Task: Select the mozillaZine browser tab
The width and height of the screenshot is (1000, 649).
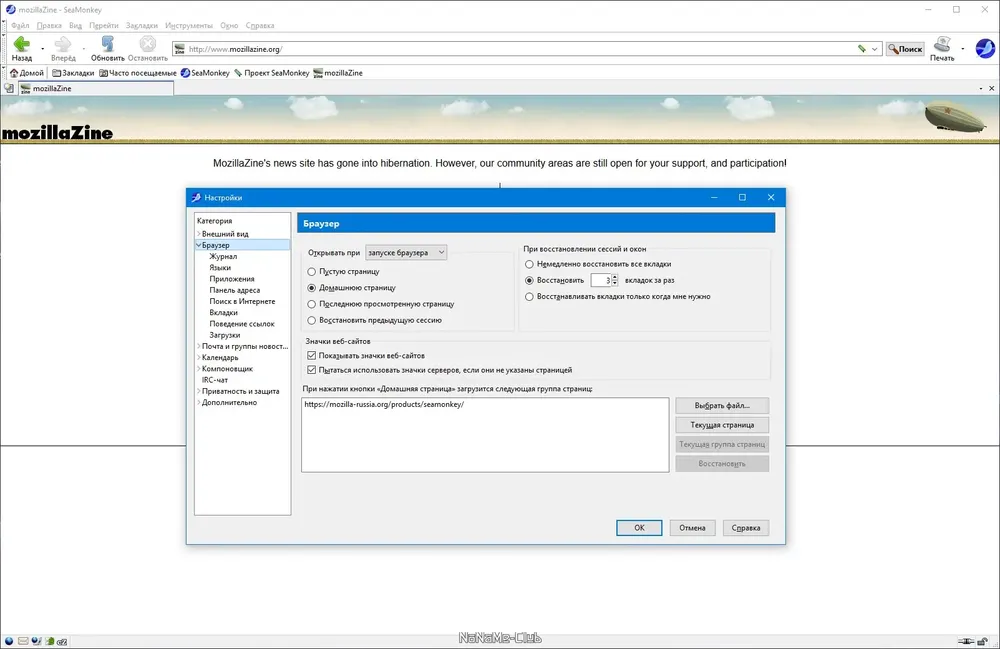Action: click(96, 89)
